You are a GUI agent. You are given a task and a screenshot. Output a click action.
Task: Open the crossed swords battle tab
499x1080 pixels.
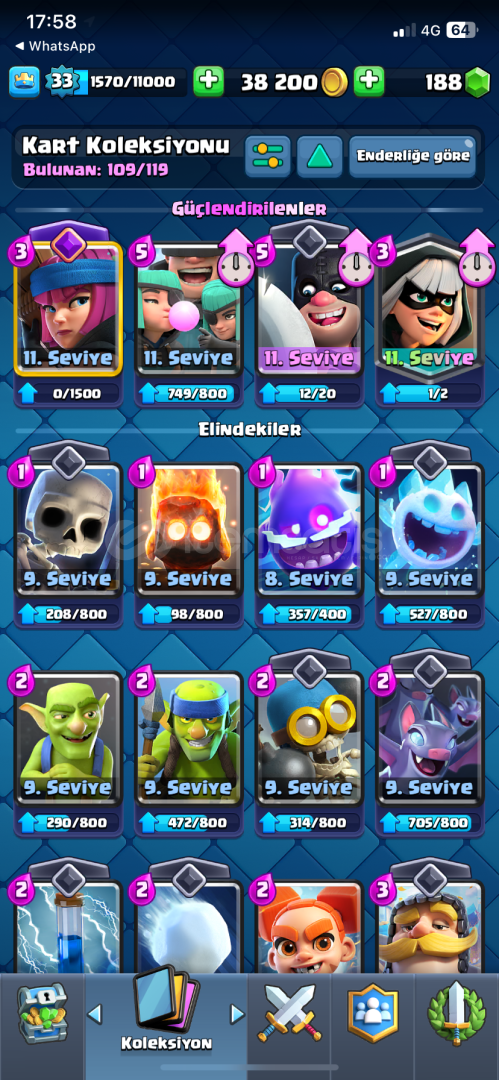289,1012
